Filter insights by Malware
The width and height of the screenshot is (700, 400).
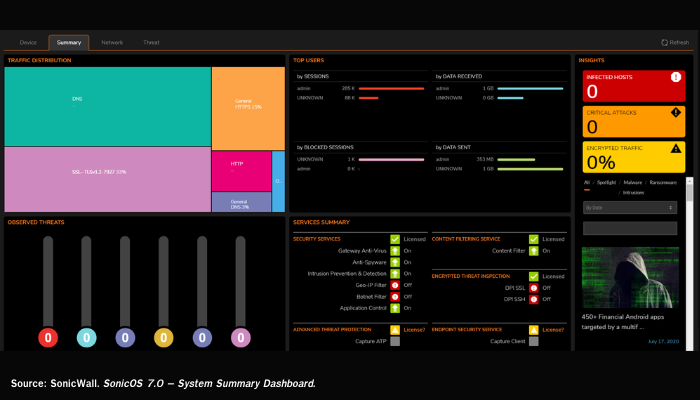click(x=634, y=182)
